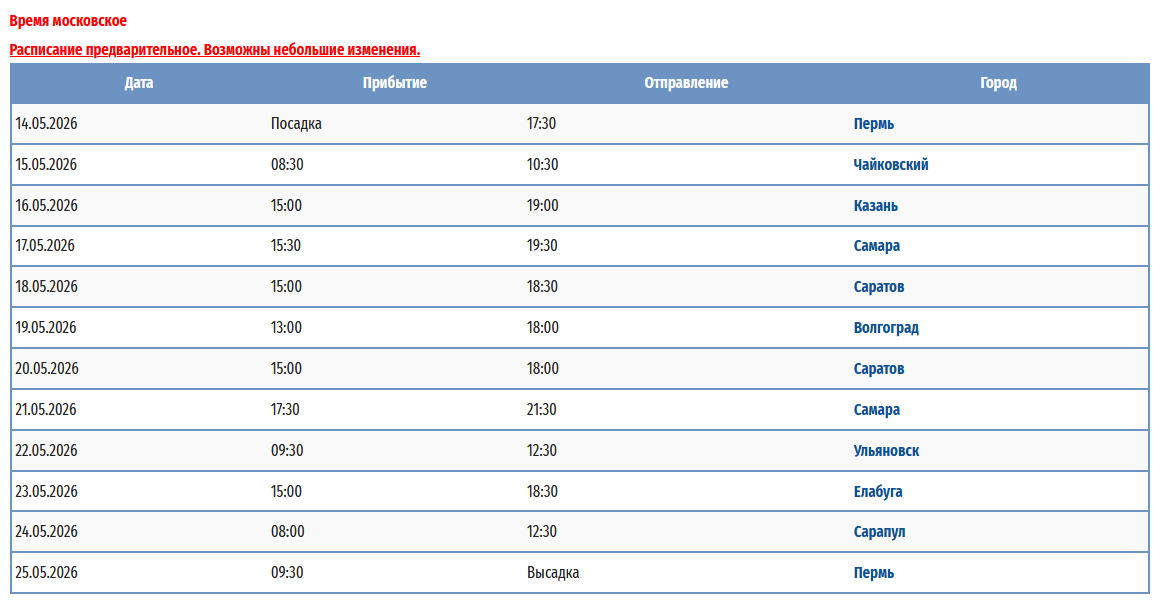Click the red preliminary schedule notice link
The height and width of the screenshot is (600, 1159).
click(214, 50)
